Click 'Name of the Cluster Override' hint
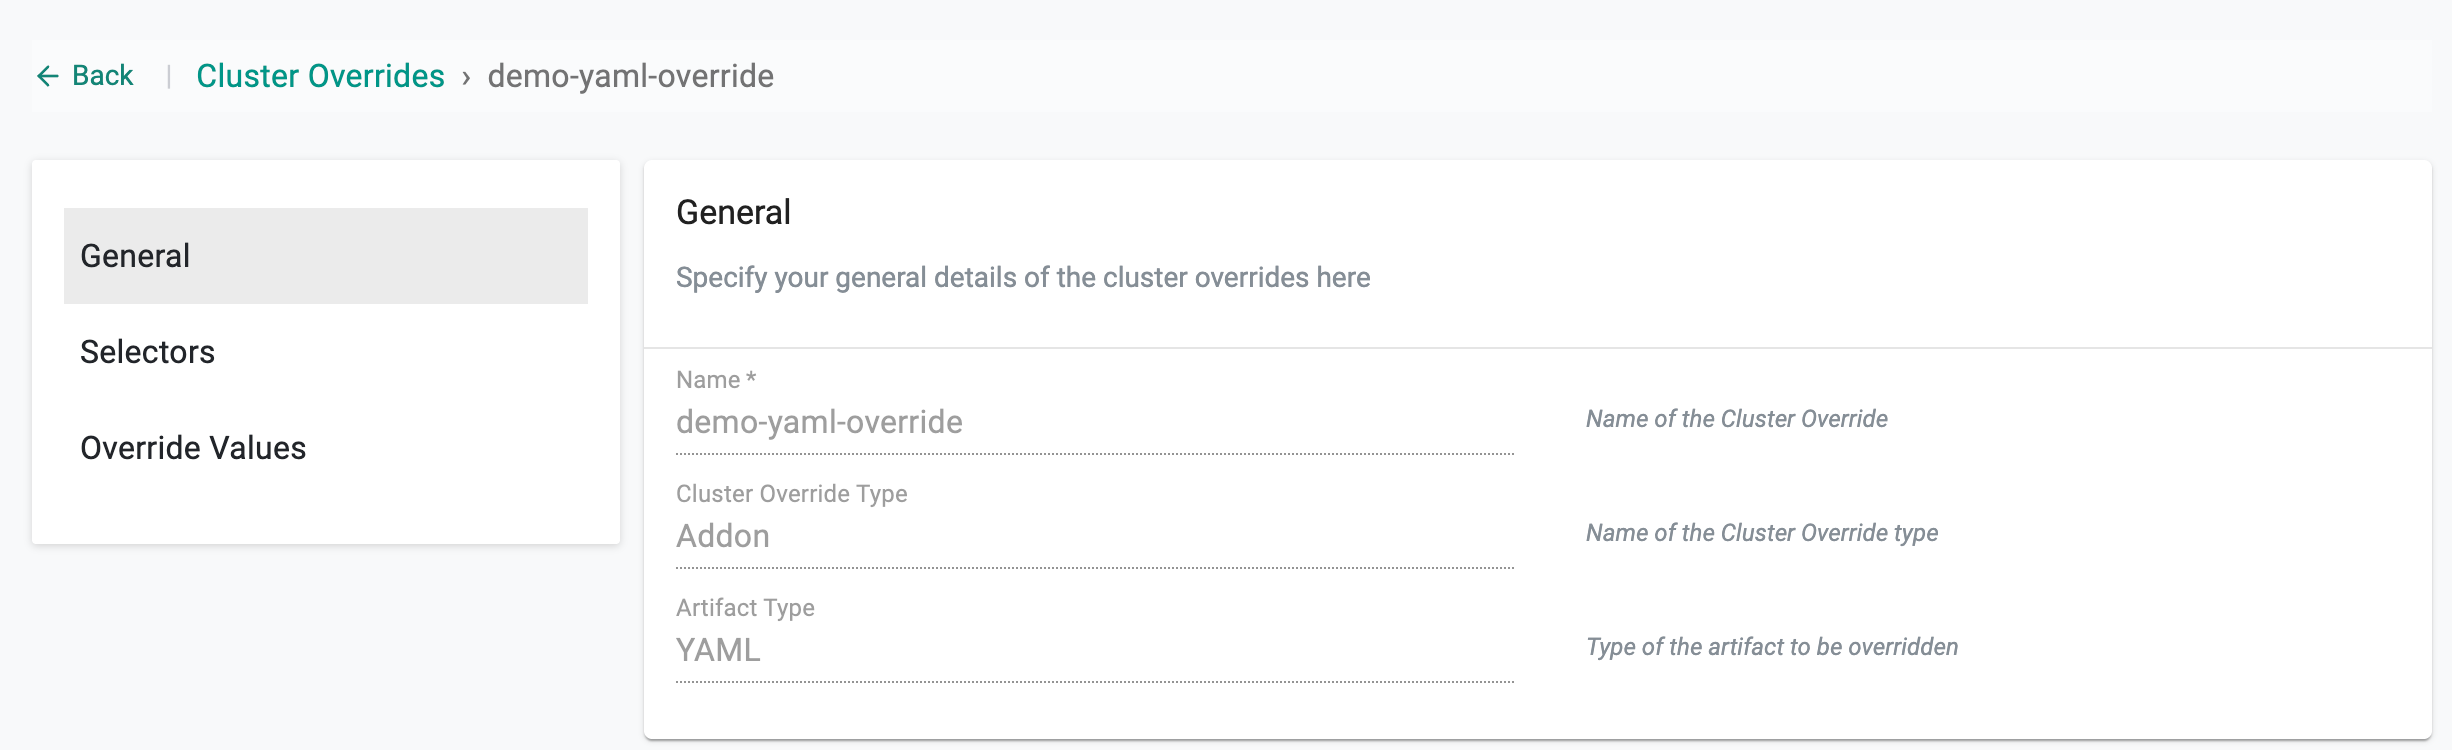Image resolution: width=2452 pixels, height=750 pixels. [1736, 419]
